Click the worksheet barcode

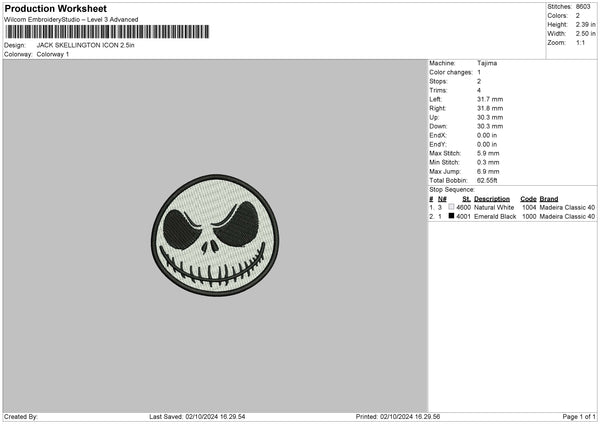107,32
